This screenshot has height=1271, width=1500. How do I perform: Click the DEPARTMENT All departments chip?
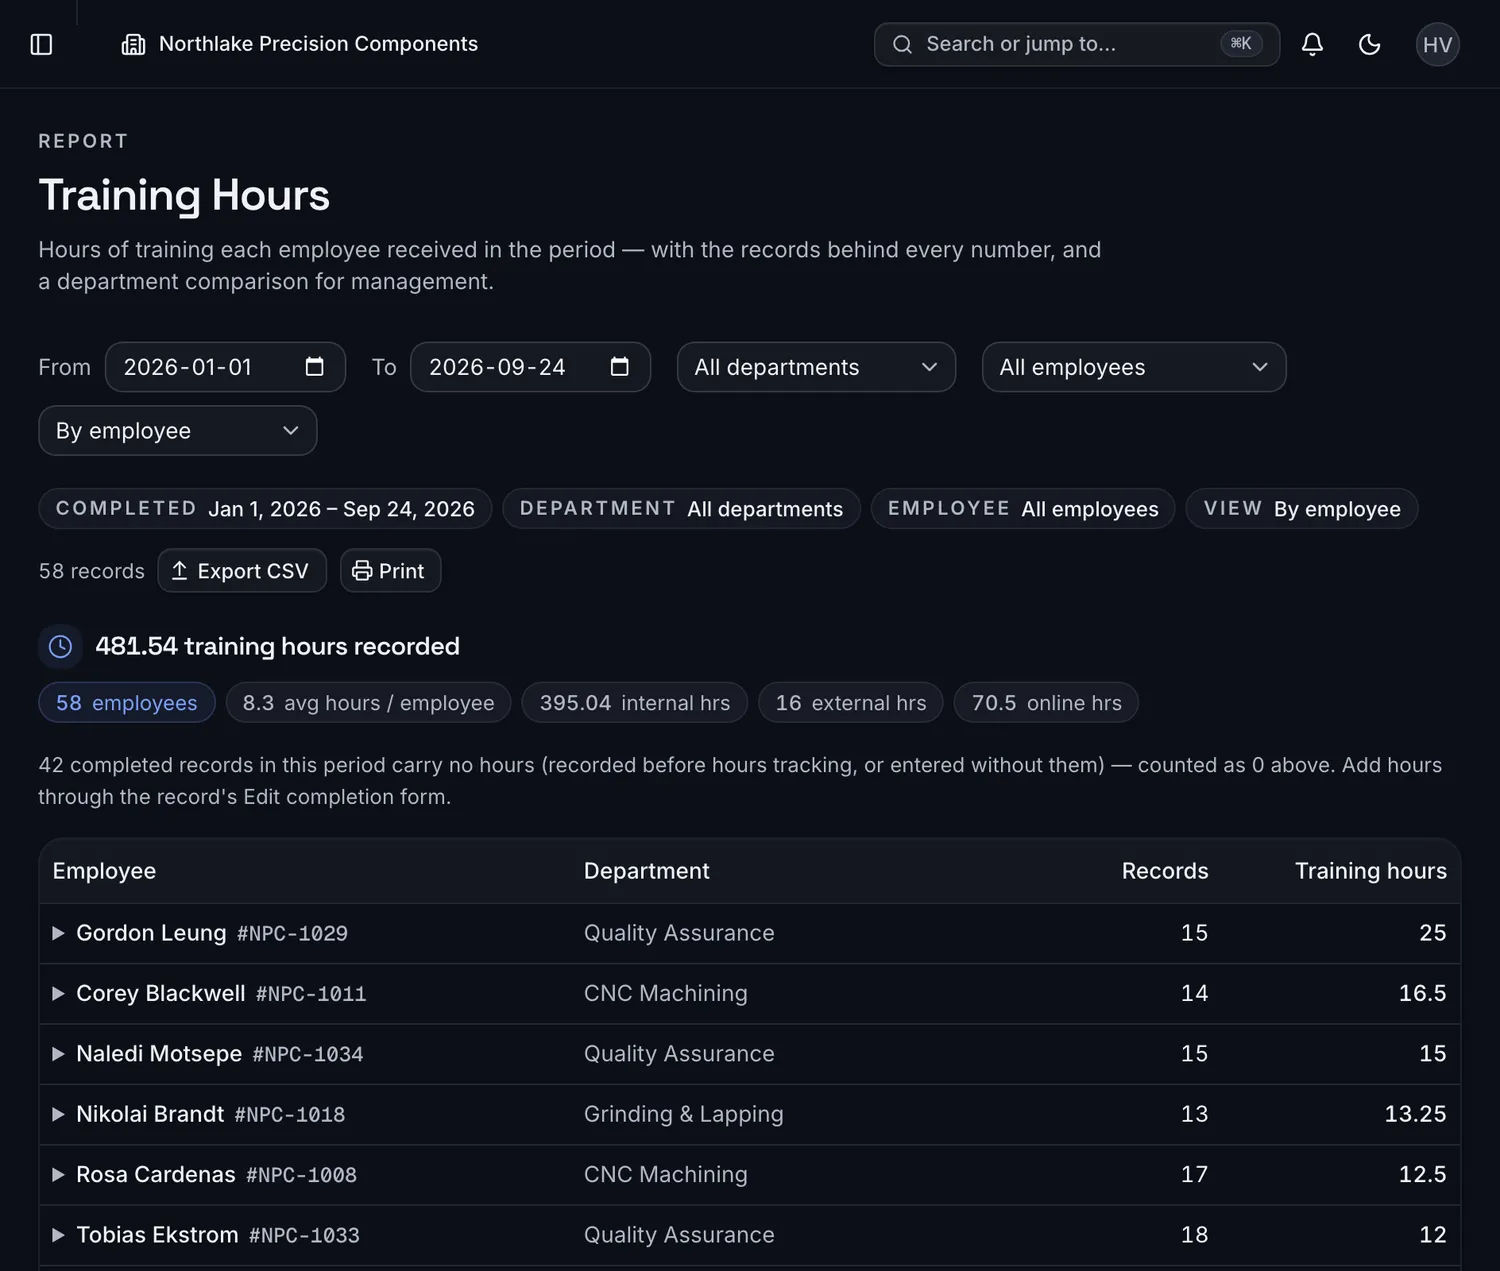click(681, 508)
